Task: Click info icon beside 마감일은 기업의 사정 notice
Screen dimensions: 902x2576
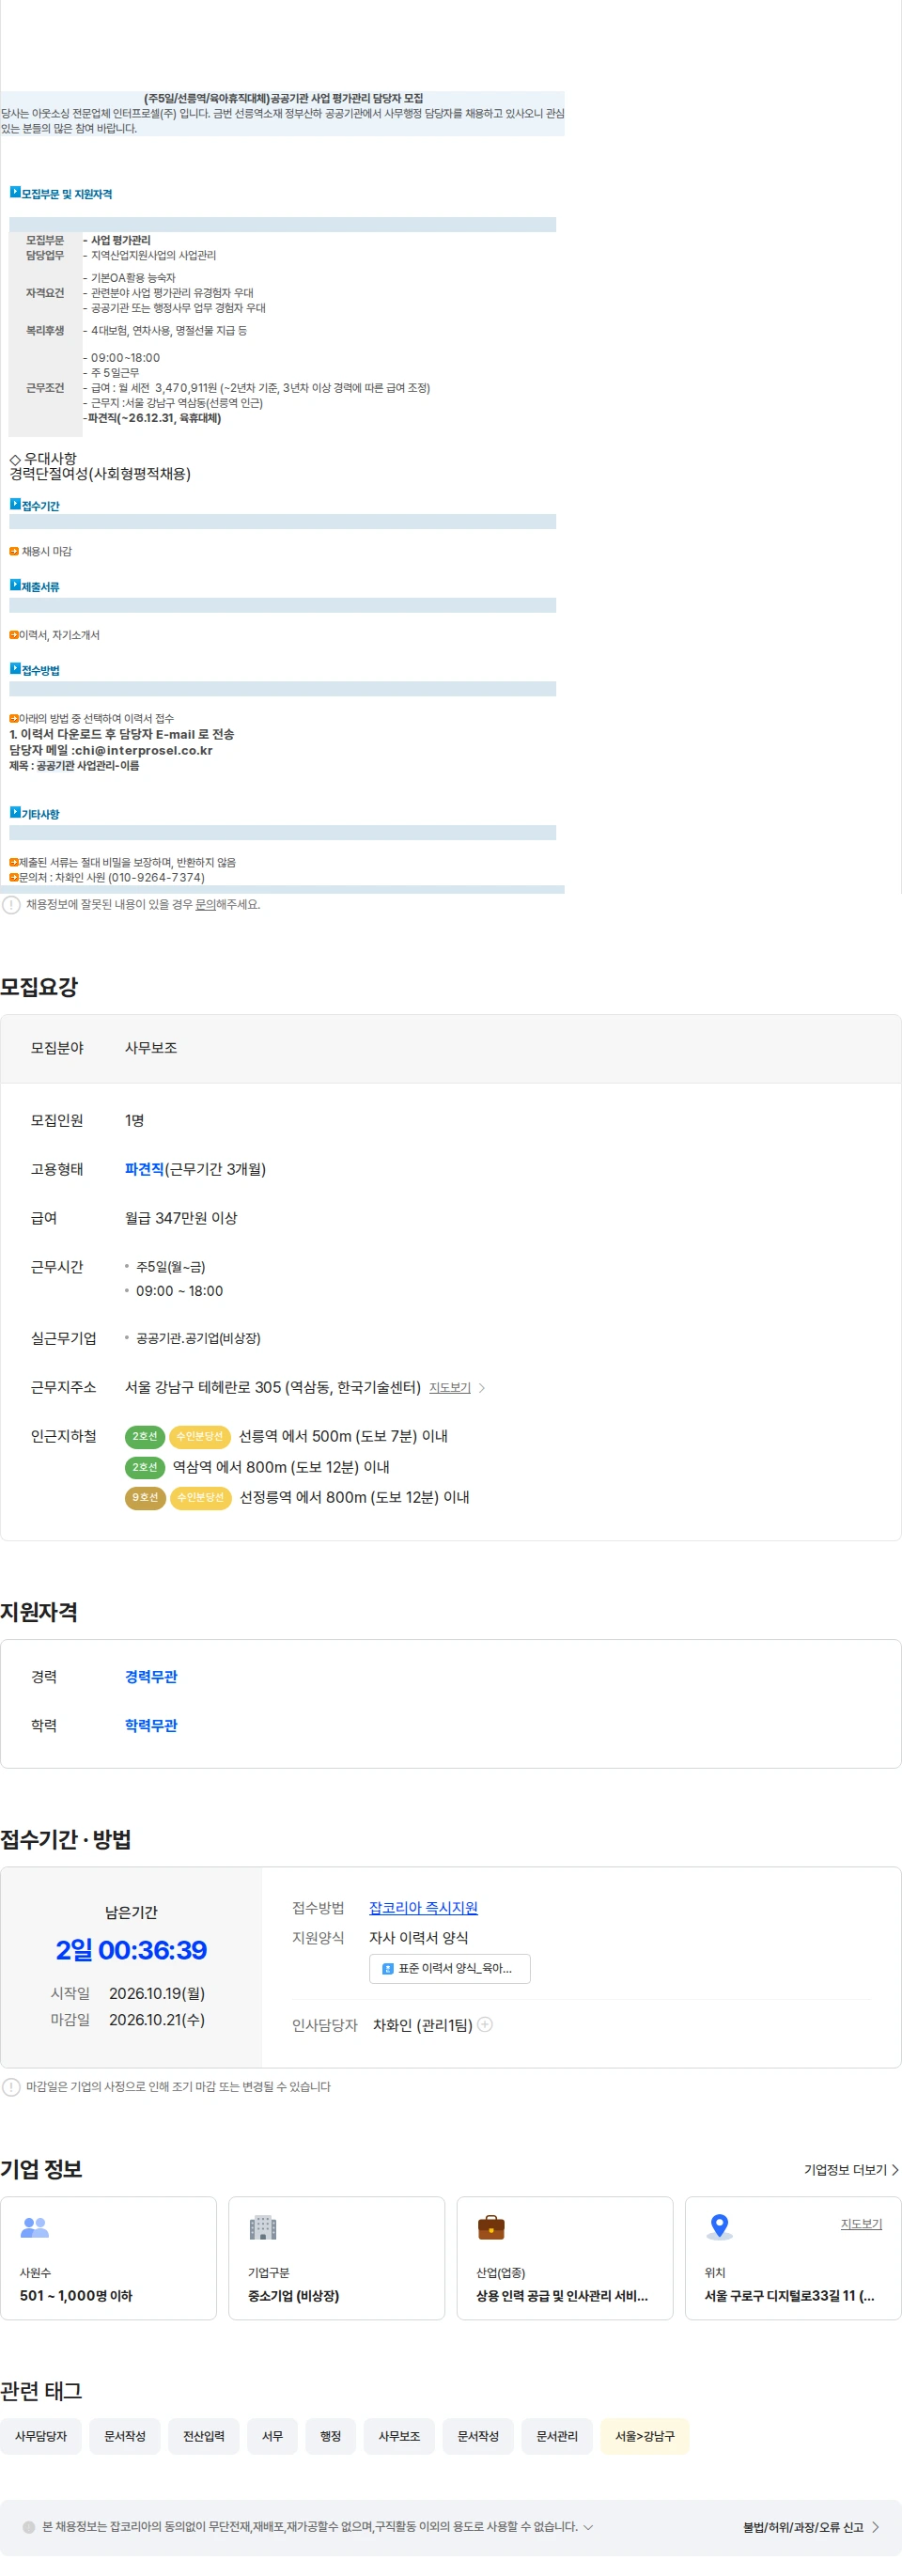Action: click(11, 2088)
